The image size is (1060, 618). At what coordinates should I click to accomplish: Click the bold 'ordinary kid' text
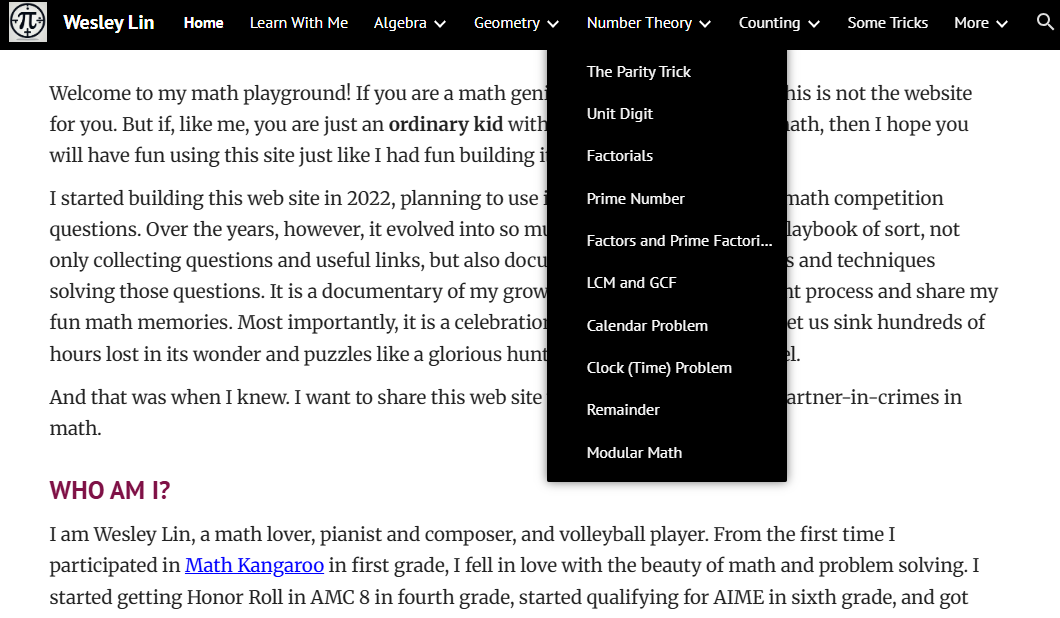445,124
